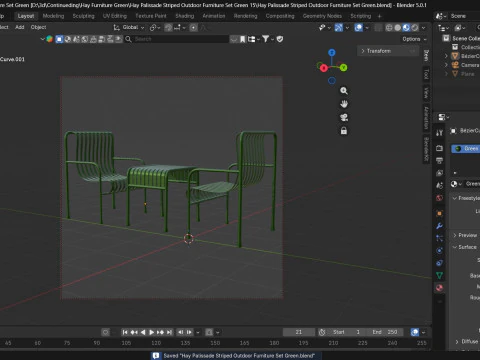The image size is (480, 360).
Task: Open the Options dropdown
Action: [414, 39]
